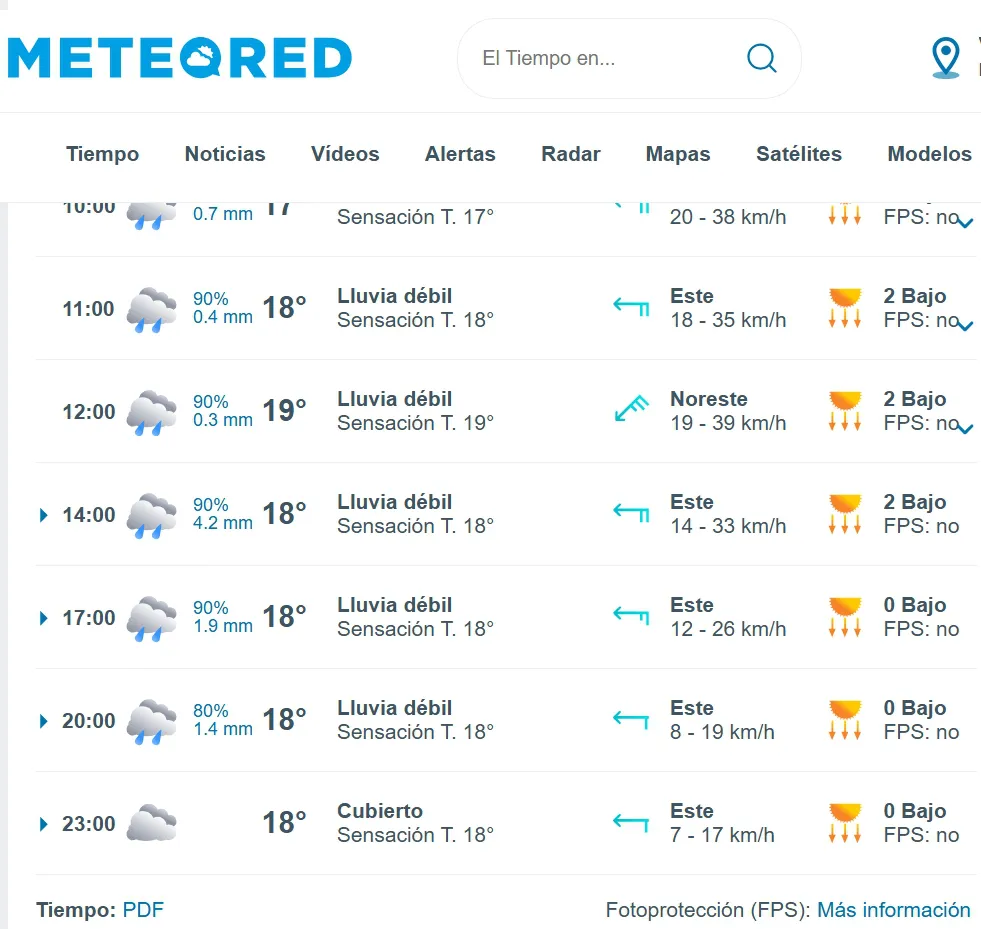Open the 12:00 row details chevron
Image resolution: width=981 pixels, height=929 pixels.
[965, 428]
